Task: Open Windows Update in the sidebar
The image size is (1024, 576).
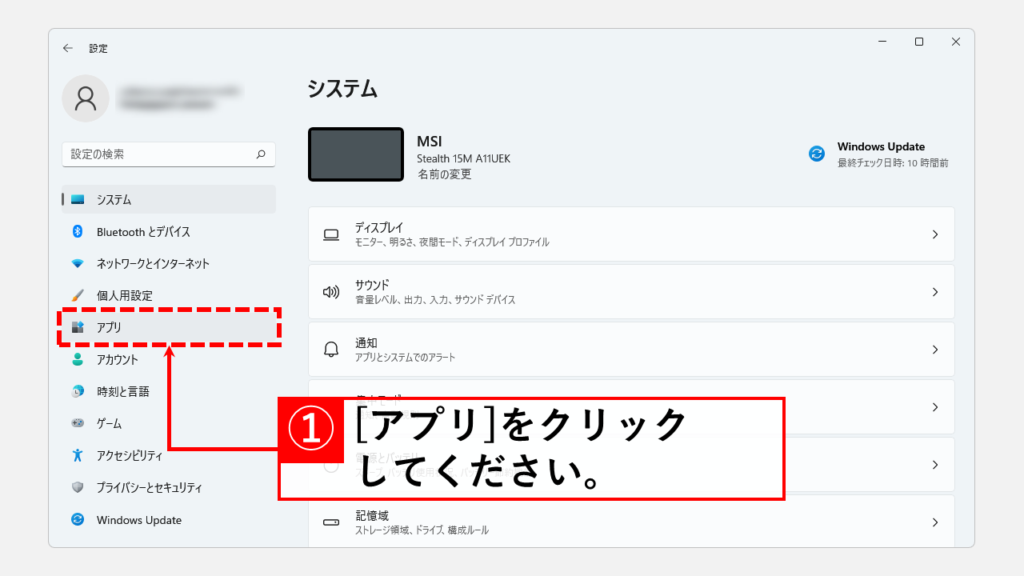Action: point(168,520)
